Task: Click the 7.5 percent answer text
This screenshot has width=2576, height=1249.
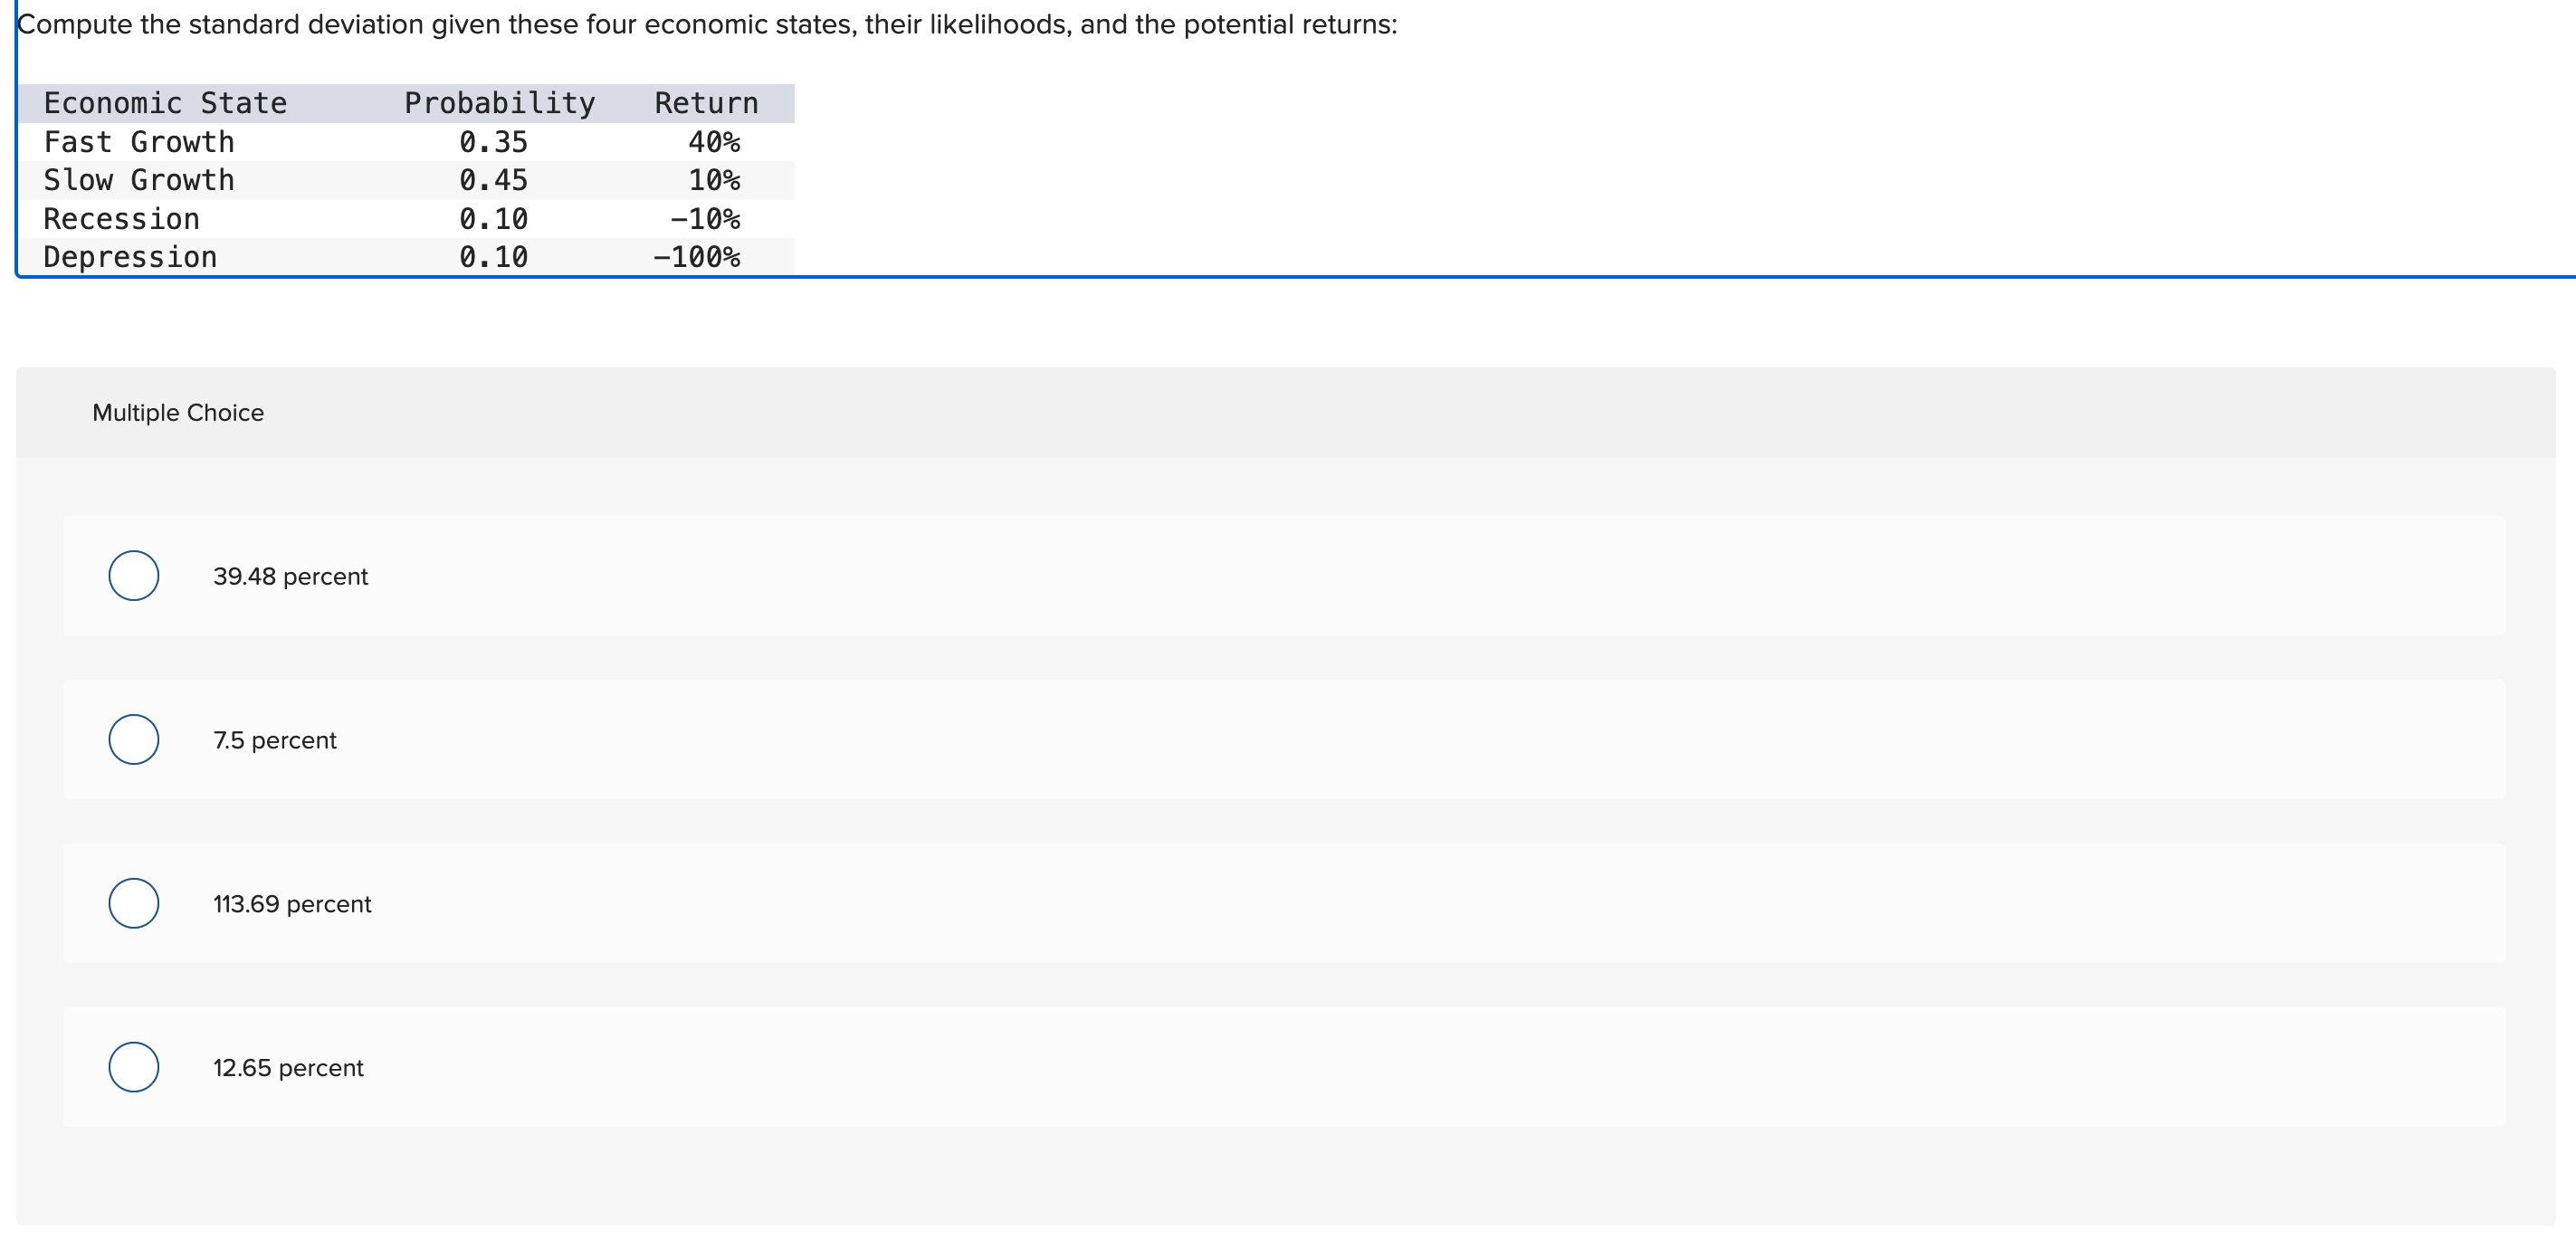Action: (x=275, y=741)
